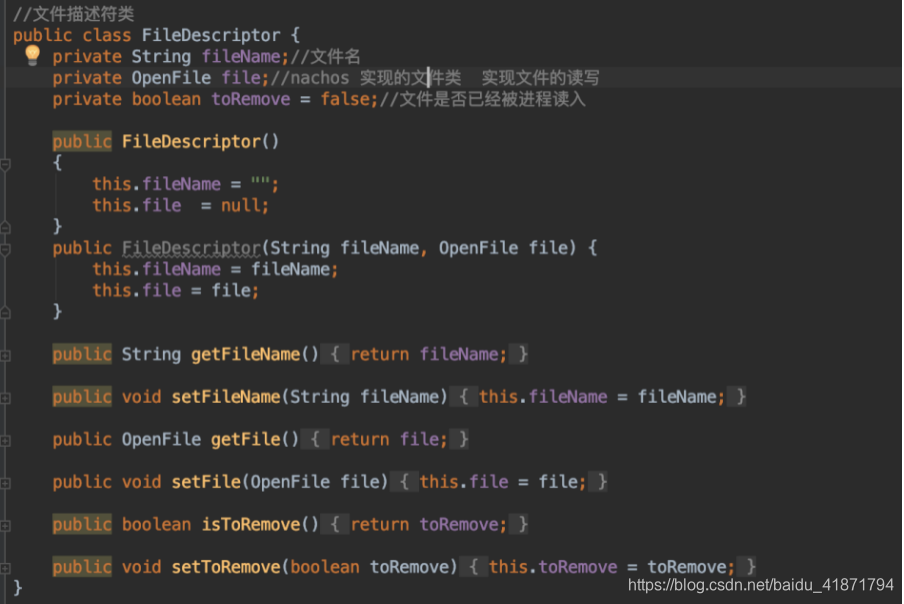Click 'null' in 'this.file = null;'

(x=240, y=206)
